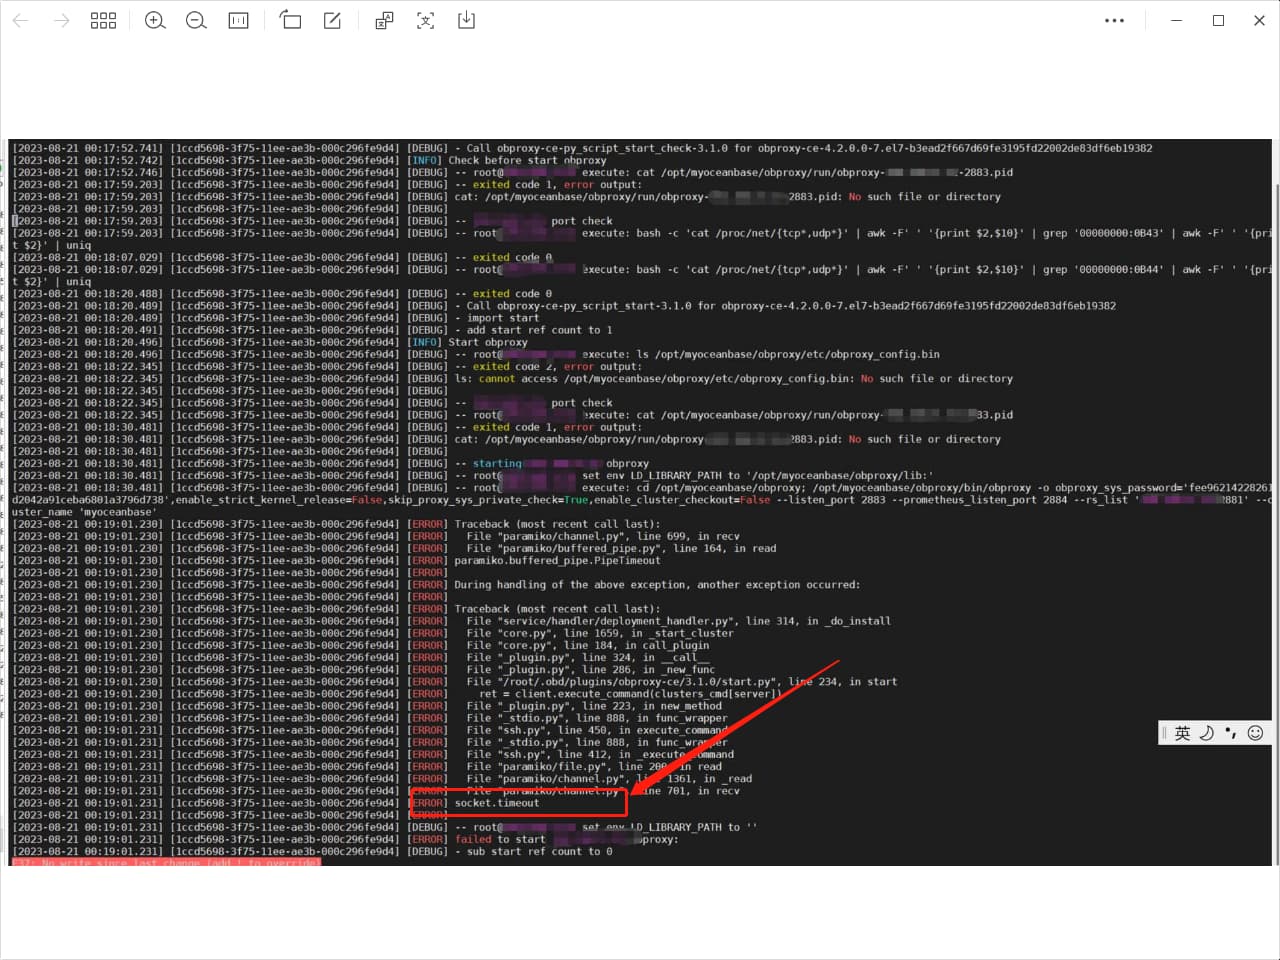
Task: Show image at actual size
Action: (238, 20)
